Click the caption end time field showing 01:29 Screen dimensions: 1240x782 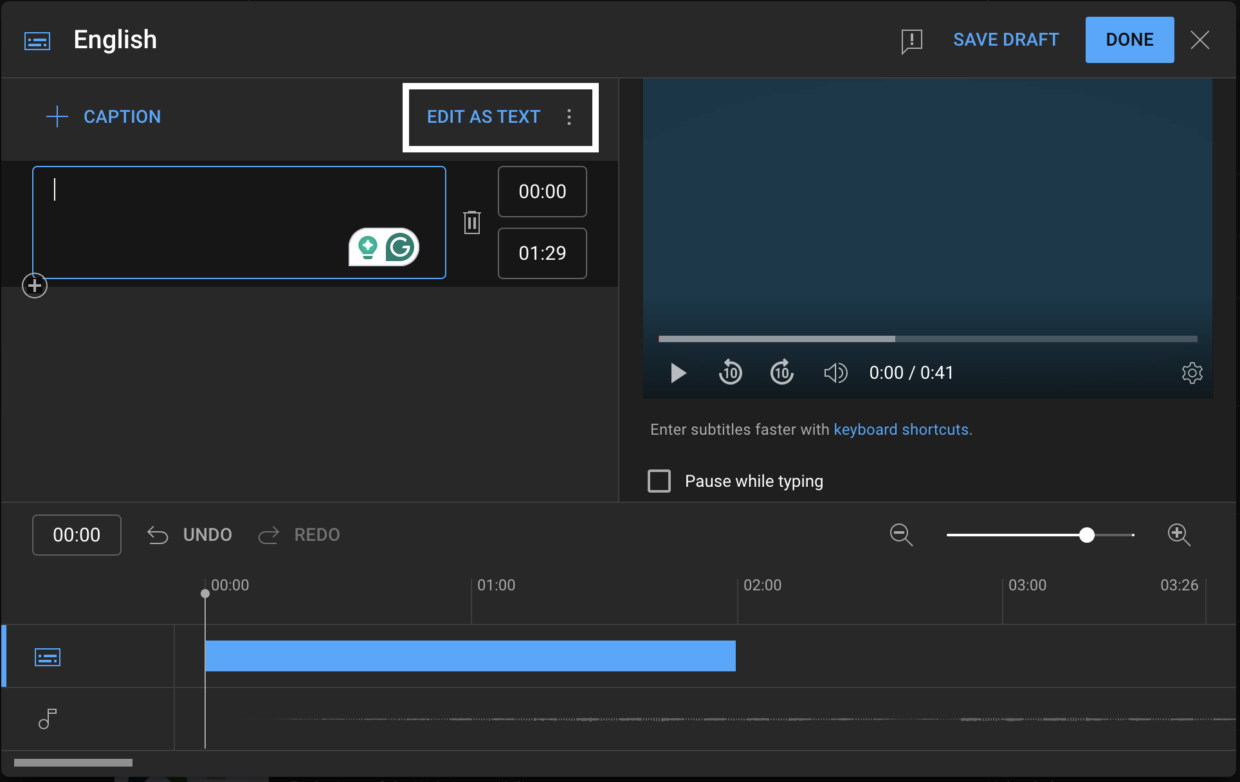point(542,253)
